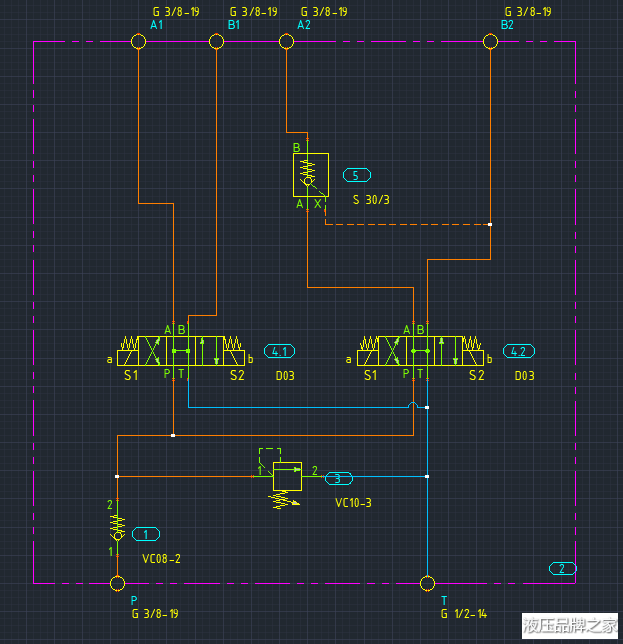Select the S 30/3 pilot check valve symbol
The image size is (623, 644).
tap(310, 175)
